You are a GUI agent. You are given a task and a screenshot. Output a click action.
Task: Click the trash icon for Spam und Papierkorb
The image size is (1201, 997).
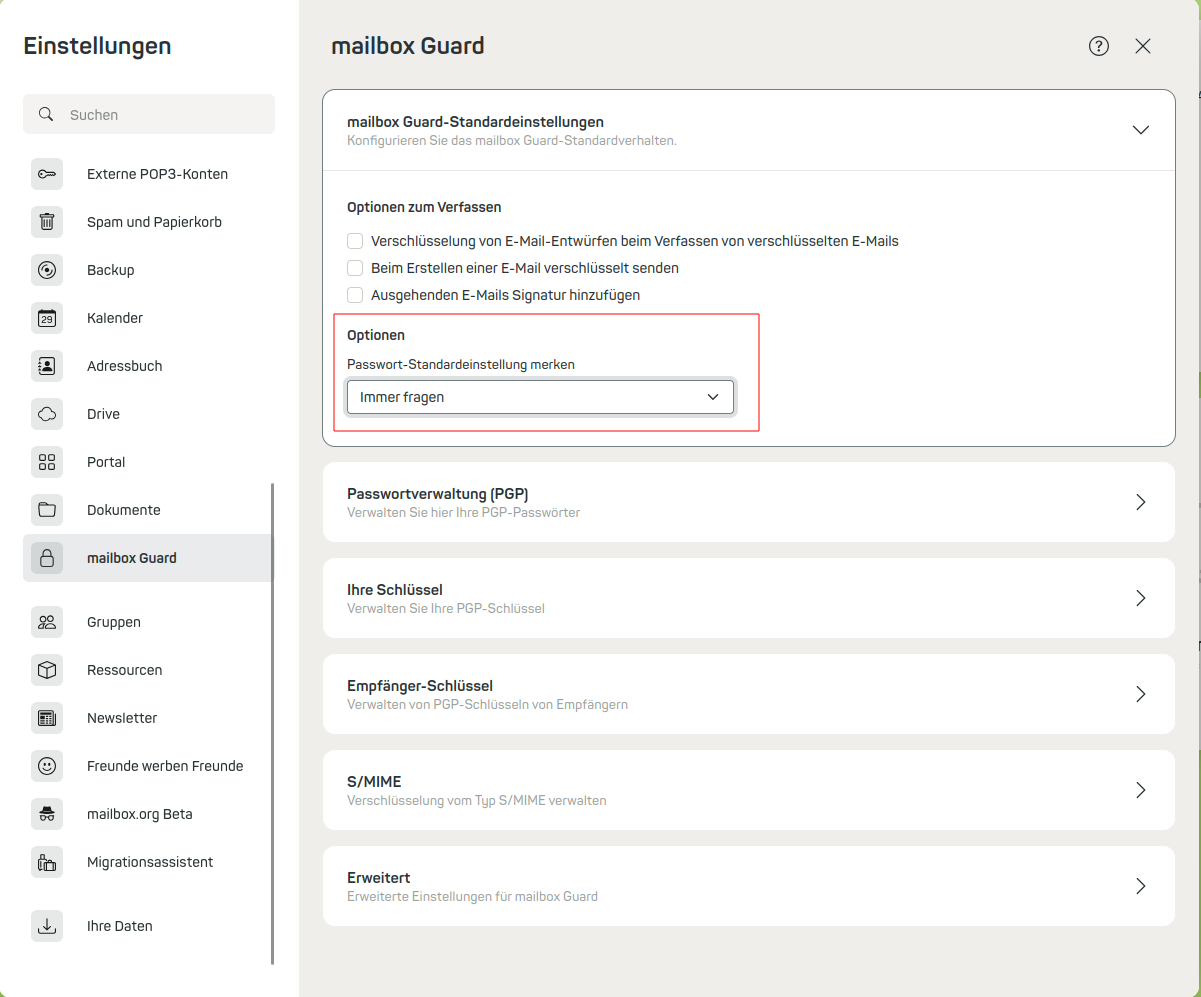tap(47, 222)
